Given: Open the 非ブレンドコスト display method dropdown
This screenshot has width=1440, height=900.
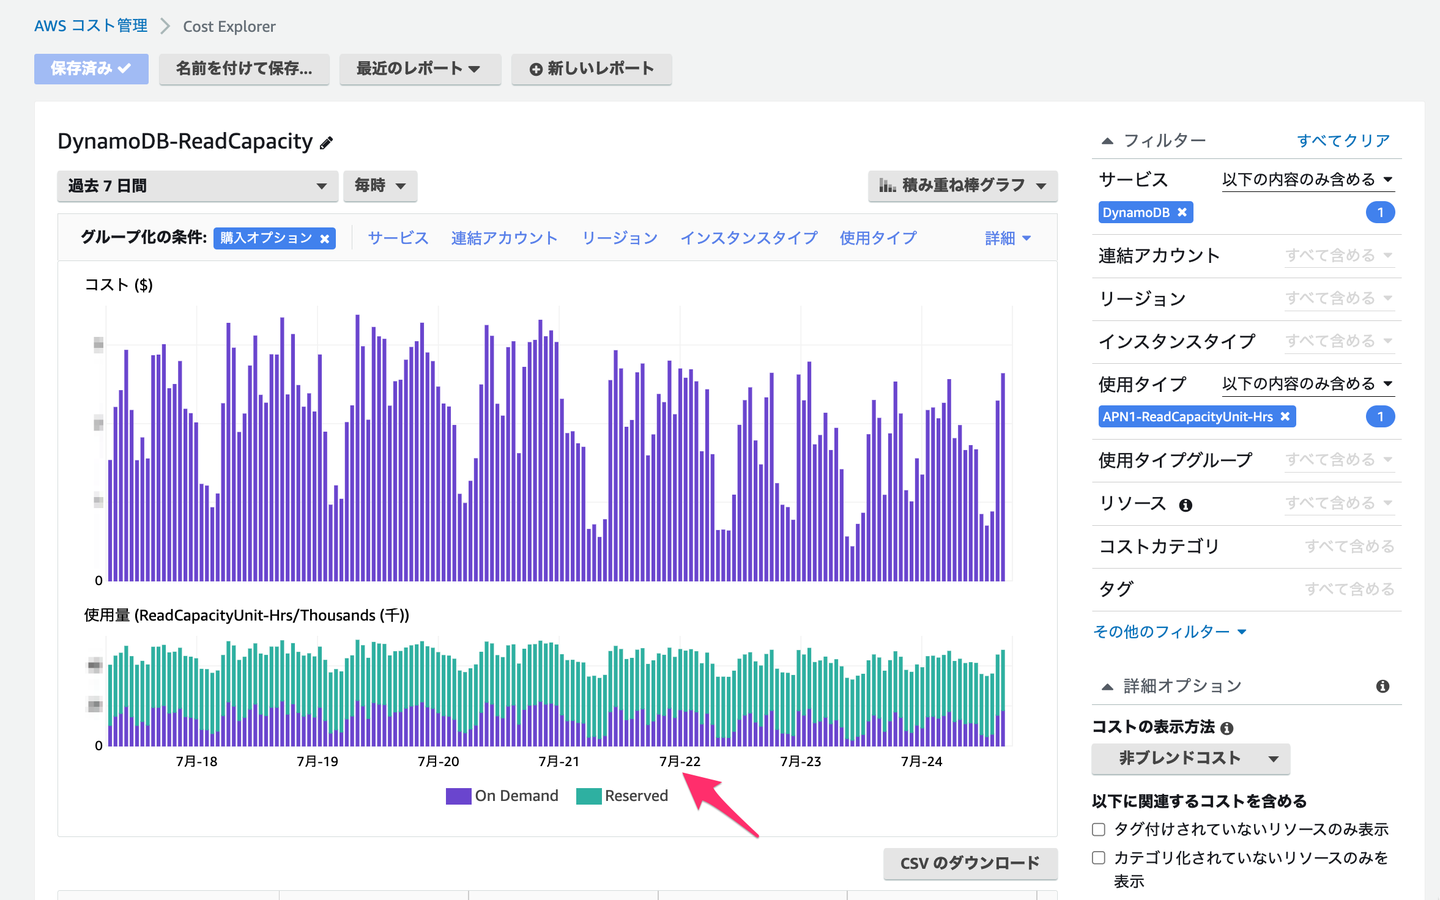Looking at the screenshot, I should tap(1190, 759).
